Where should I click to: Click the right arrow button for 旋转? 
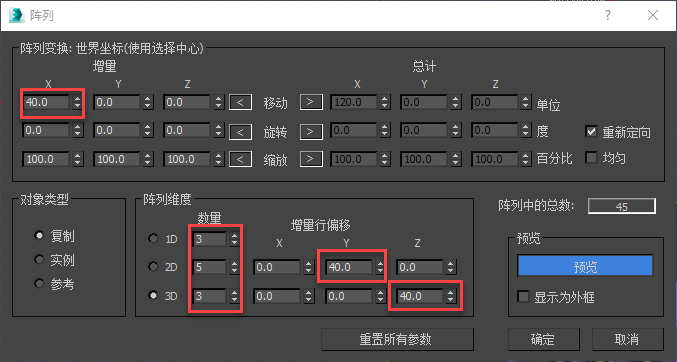tap(311, 131)
